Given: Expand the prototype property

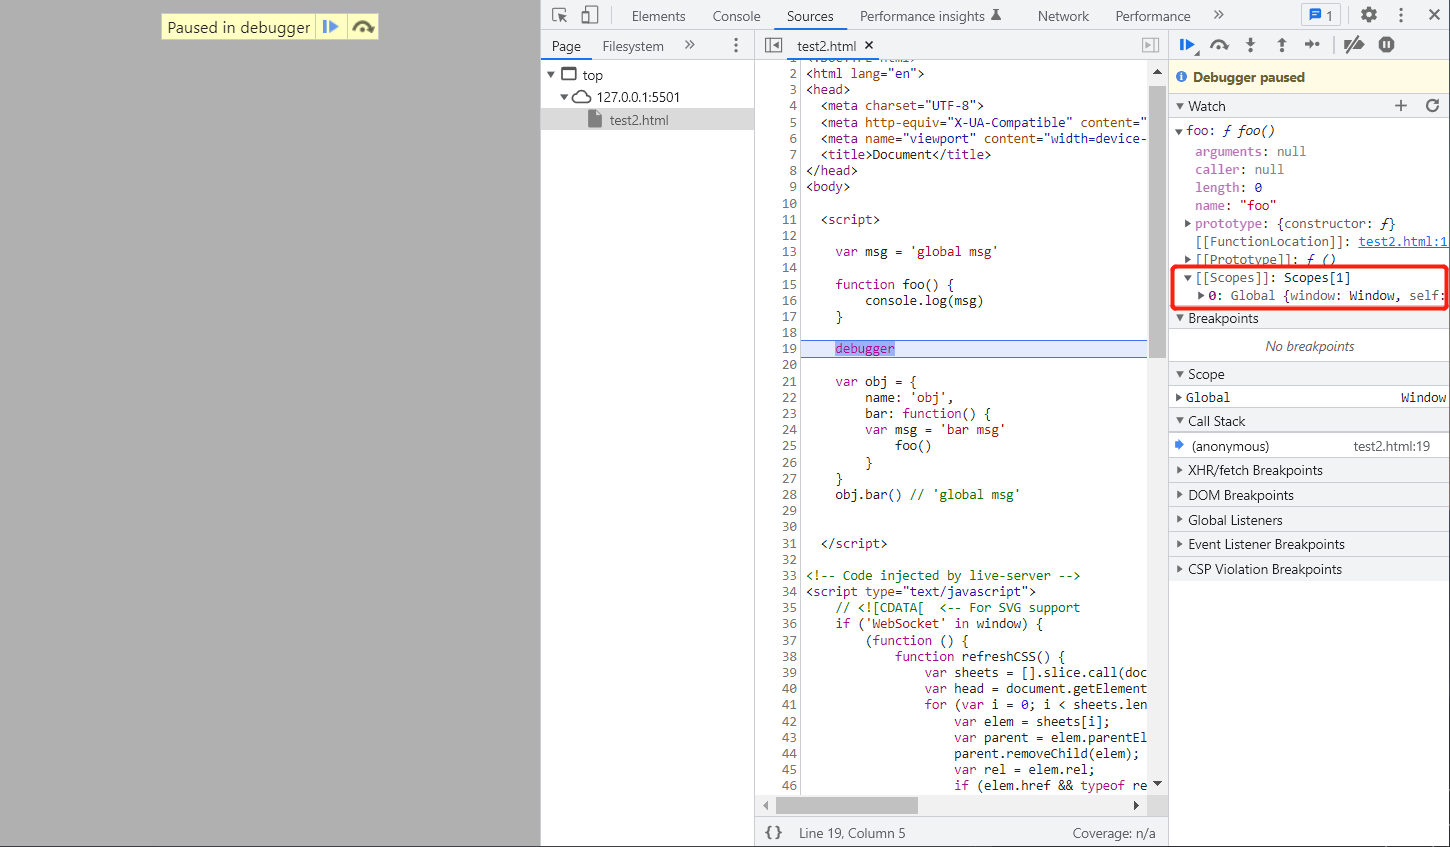Looking at the screenshot, I should click(1188, 224).
